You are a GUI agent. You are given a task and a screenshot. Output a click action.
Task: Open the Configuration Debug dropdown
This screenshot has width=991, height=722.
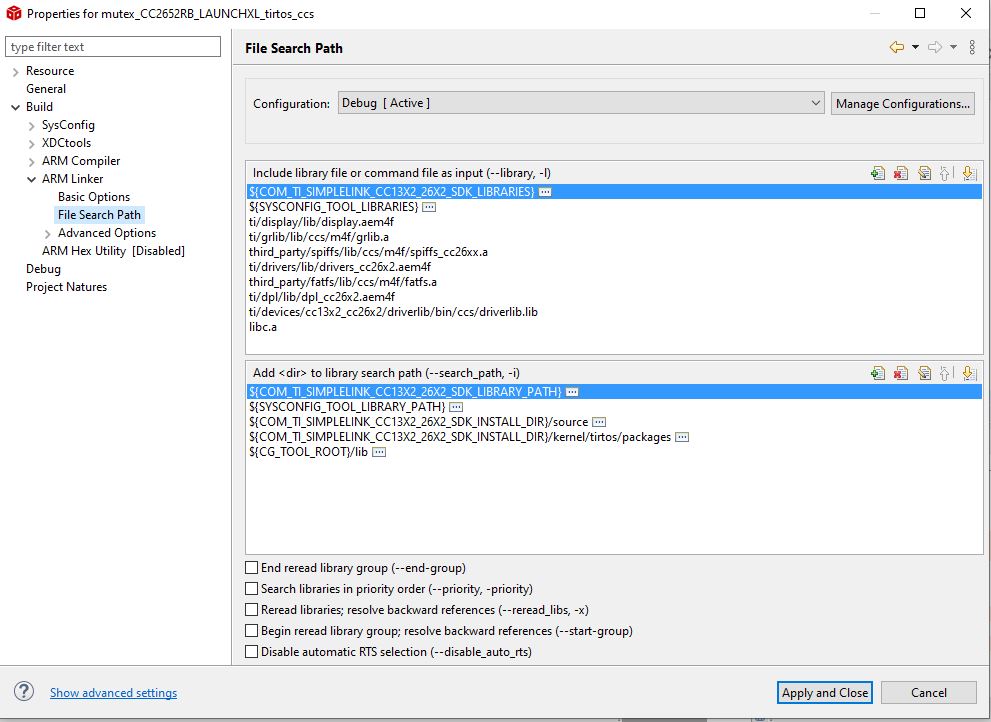[x=581, y=103]
